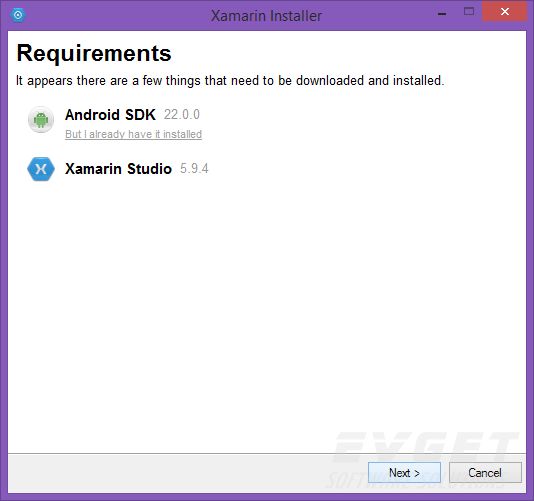Maximize the Xamarin Installer window
The height and width of the screenshot is (501, 534).
click(469, 12)
